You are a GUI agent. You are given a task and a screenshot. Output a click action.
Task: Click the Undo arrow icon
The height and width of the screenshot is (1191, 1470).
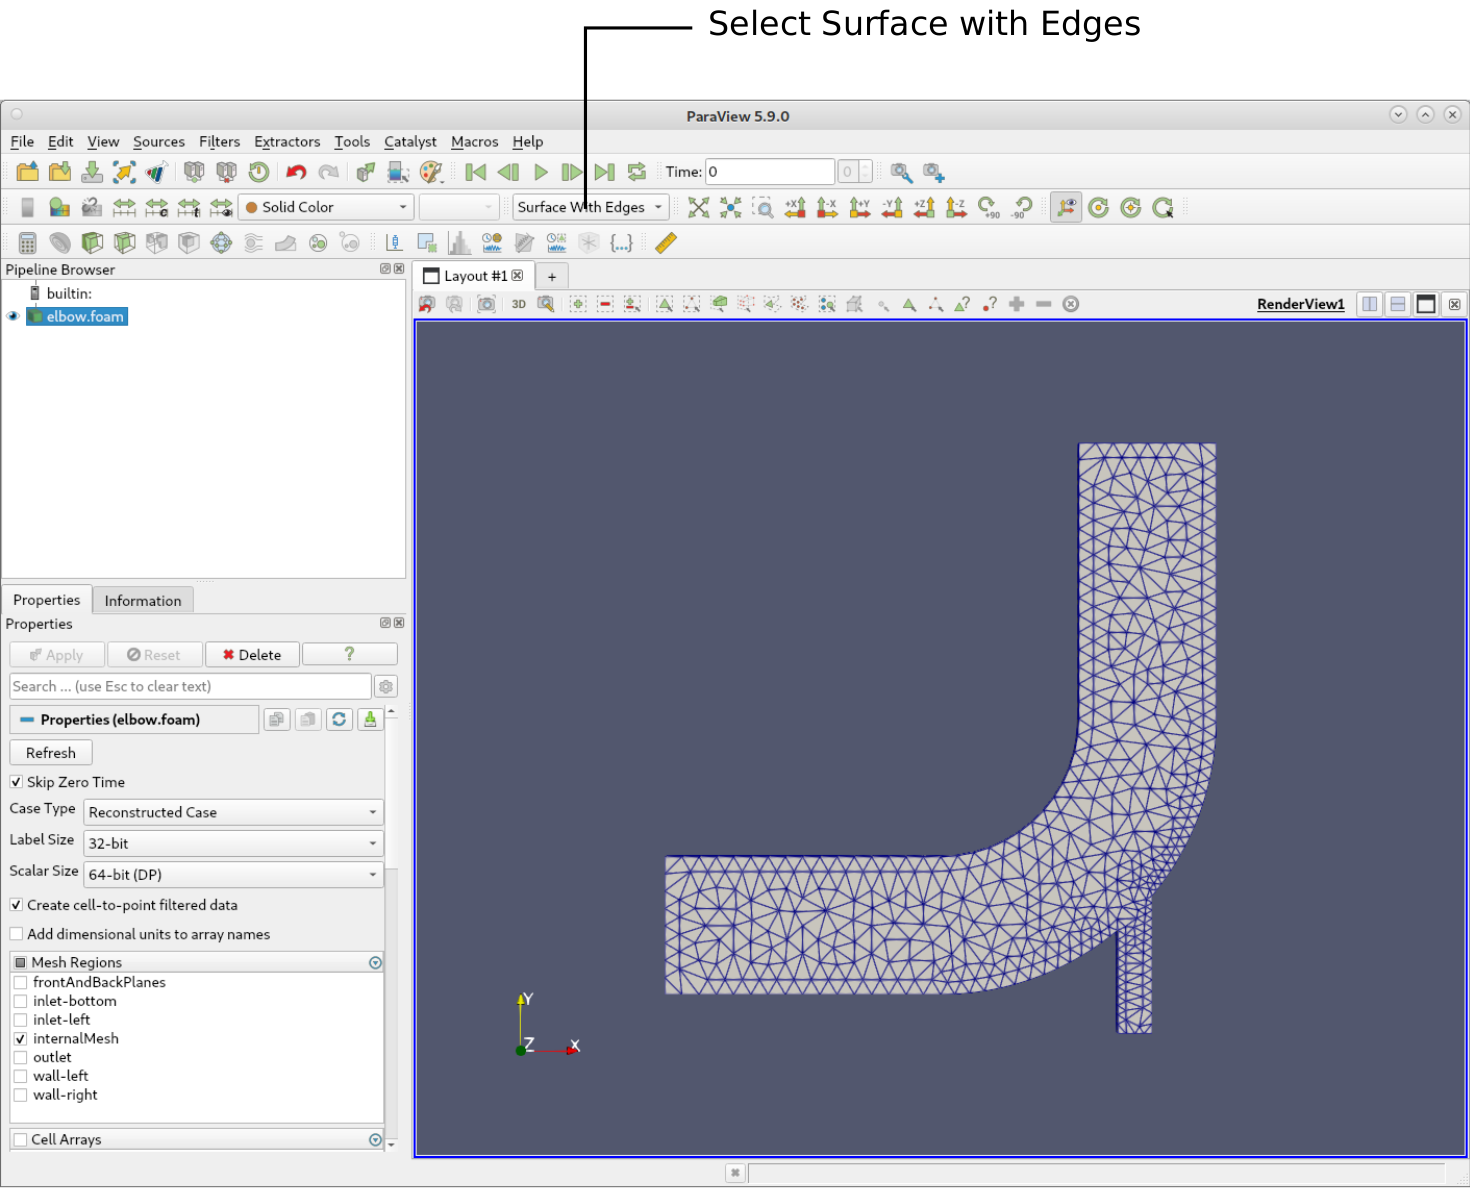click(x=296, y=172)
